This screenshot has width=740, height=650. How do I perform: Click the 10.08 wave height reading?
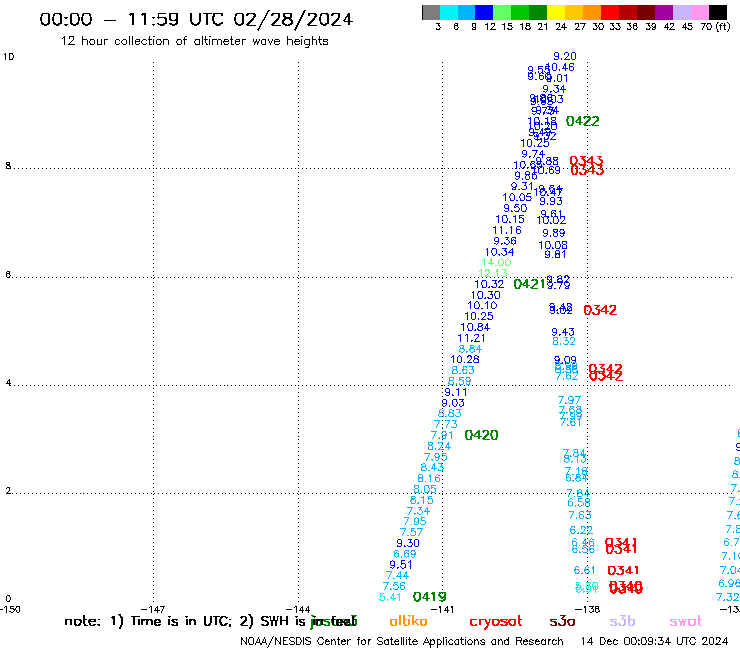[x=553, y=245]
